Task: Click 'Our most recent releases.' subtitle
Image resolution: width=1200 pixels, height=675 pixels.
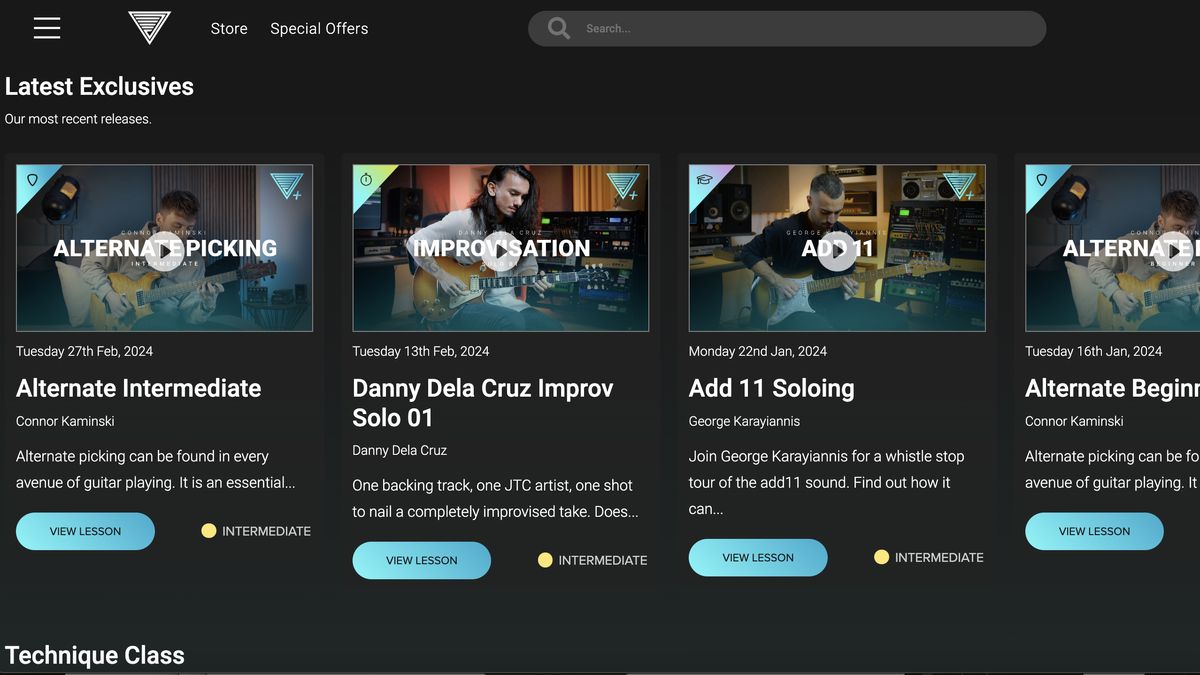Action: pos(78,119)
